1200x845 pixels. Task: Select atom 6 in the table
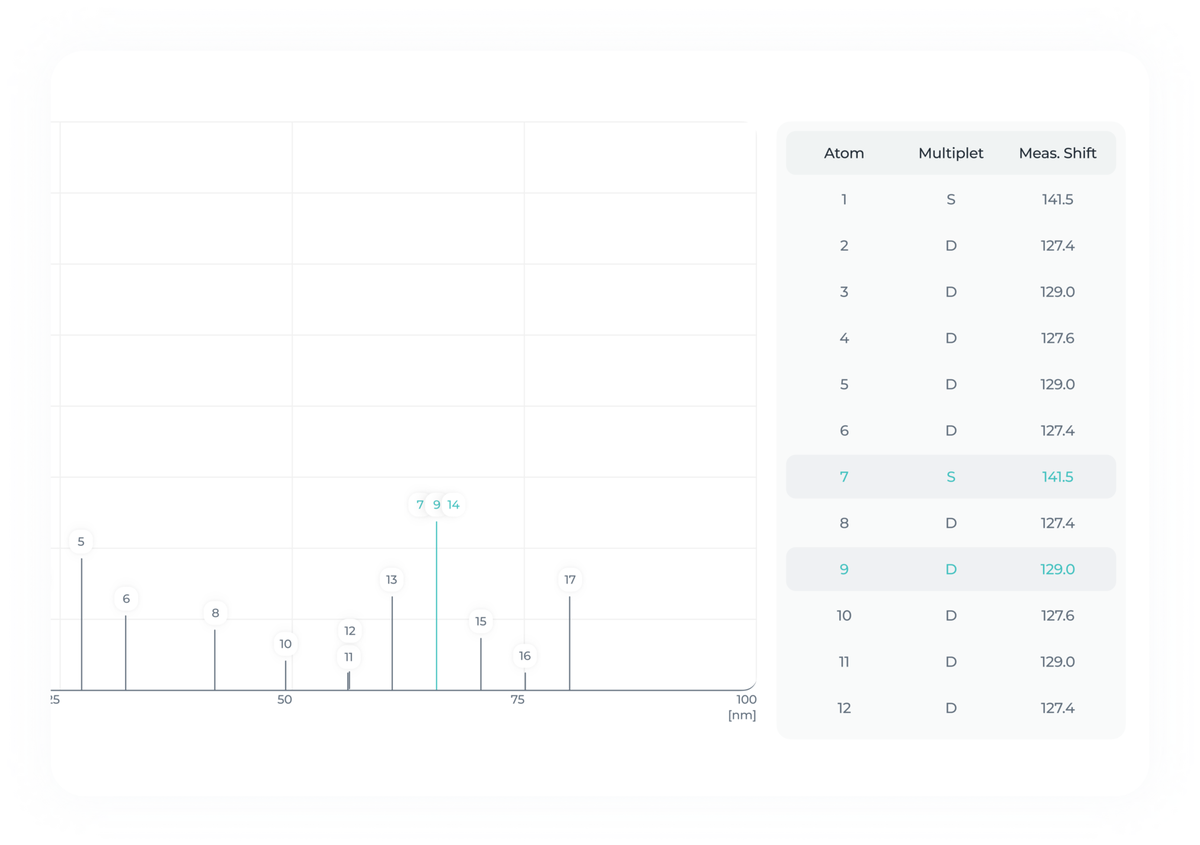coord(951,431)
